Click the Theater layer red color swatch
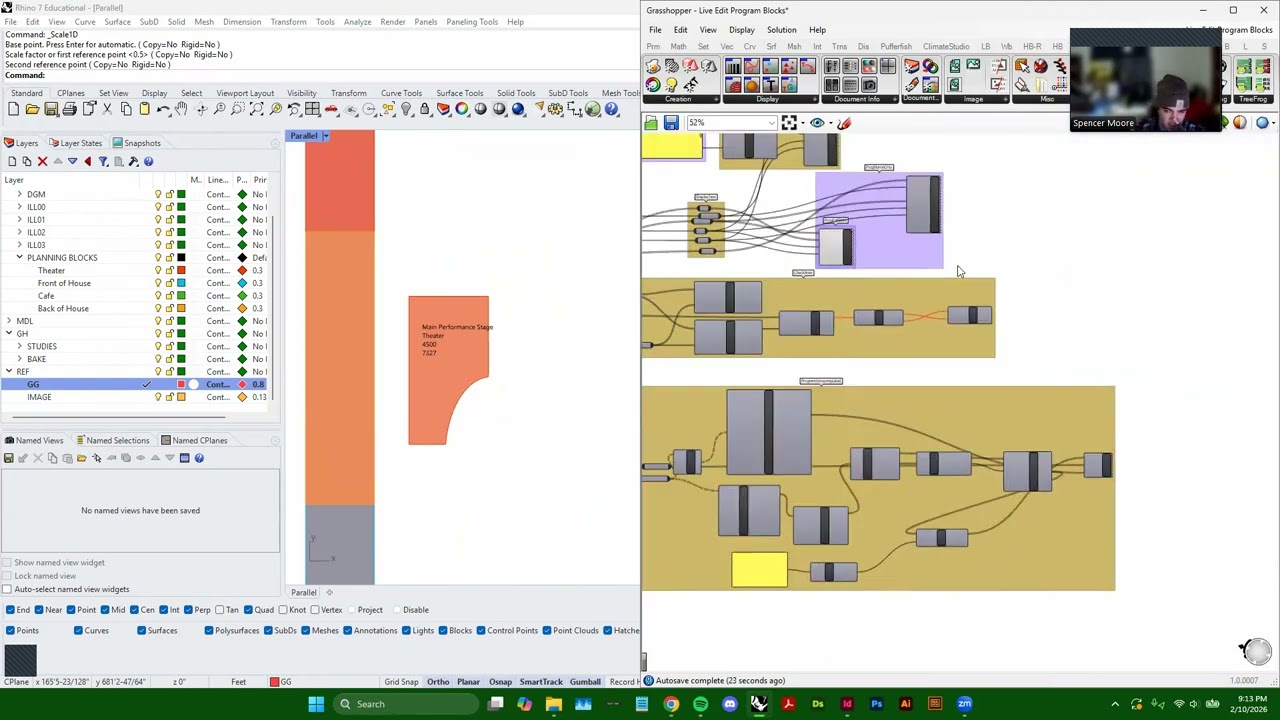 pyautogui.click(x=181, y=270)
